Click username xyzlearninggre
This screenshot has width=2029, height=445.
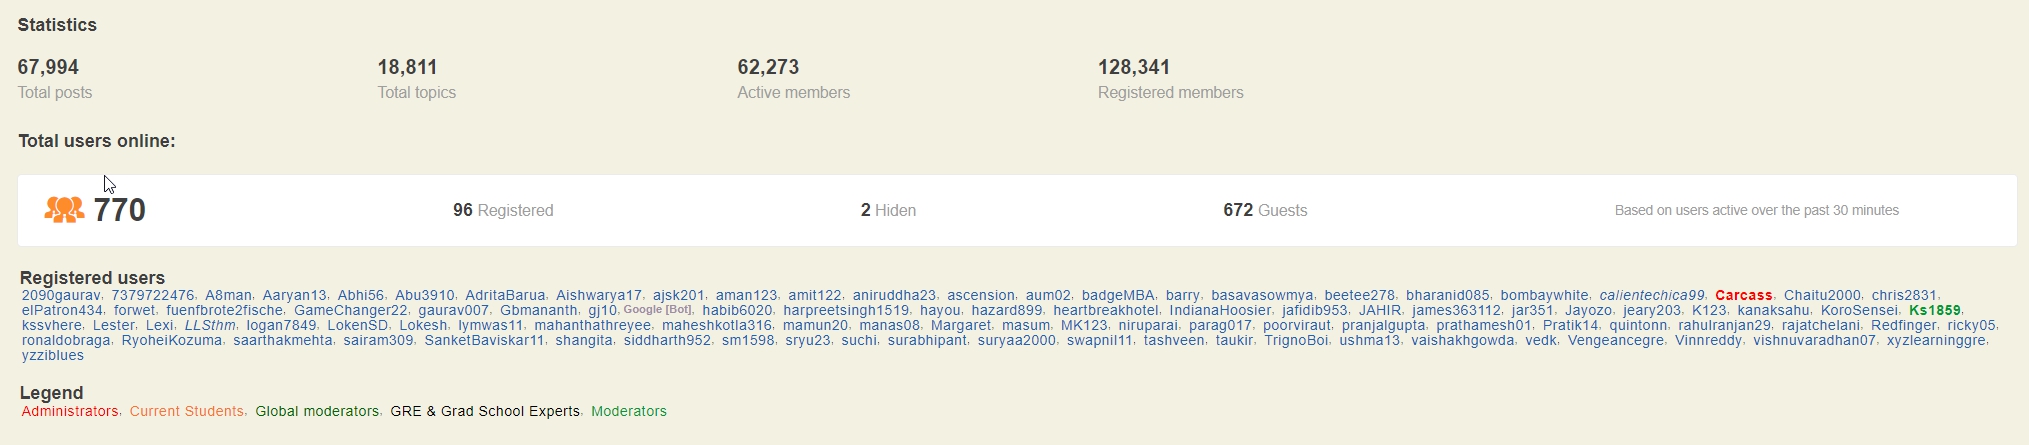tap(1936, 340)
